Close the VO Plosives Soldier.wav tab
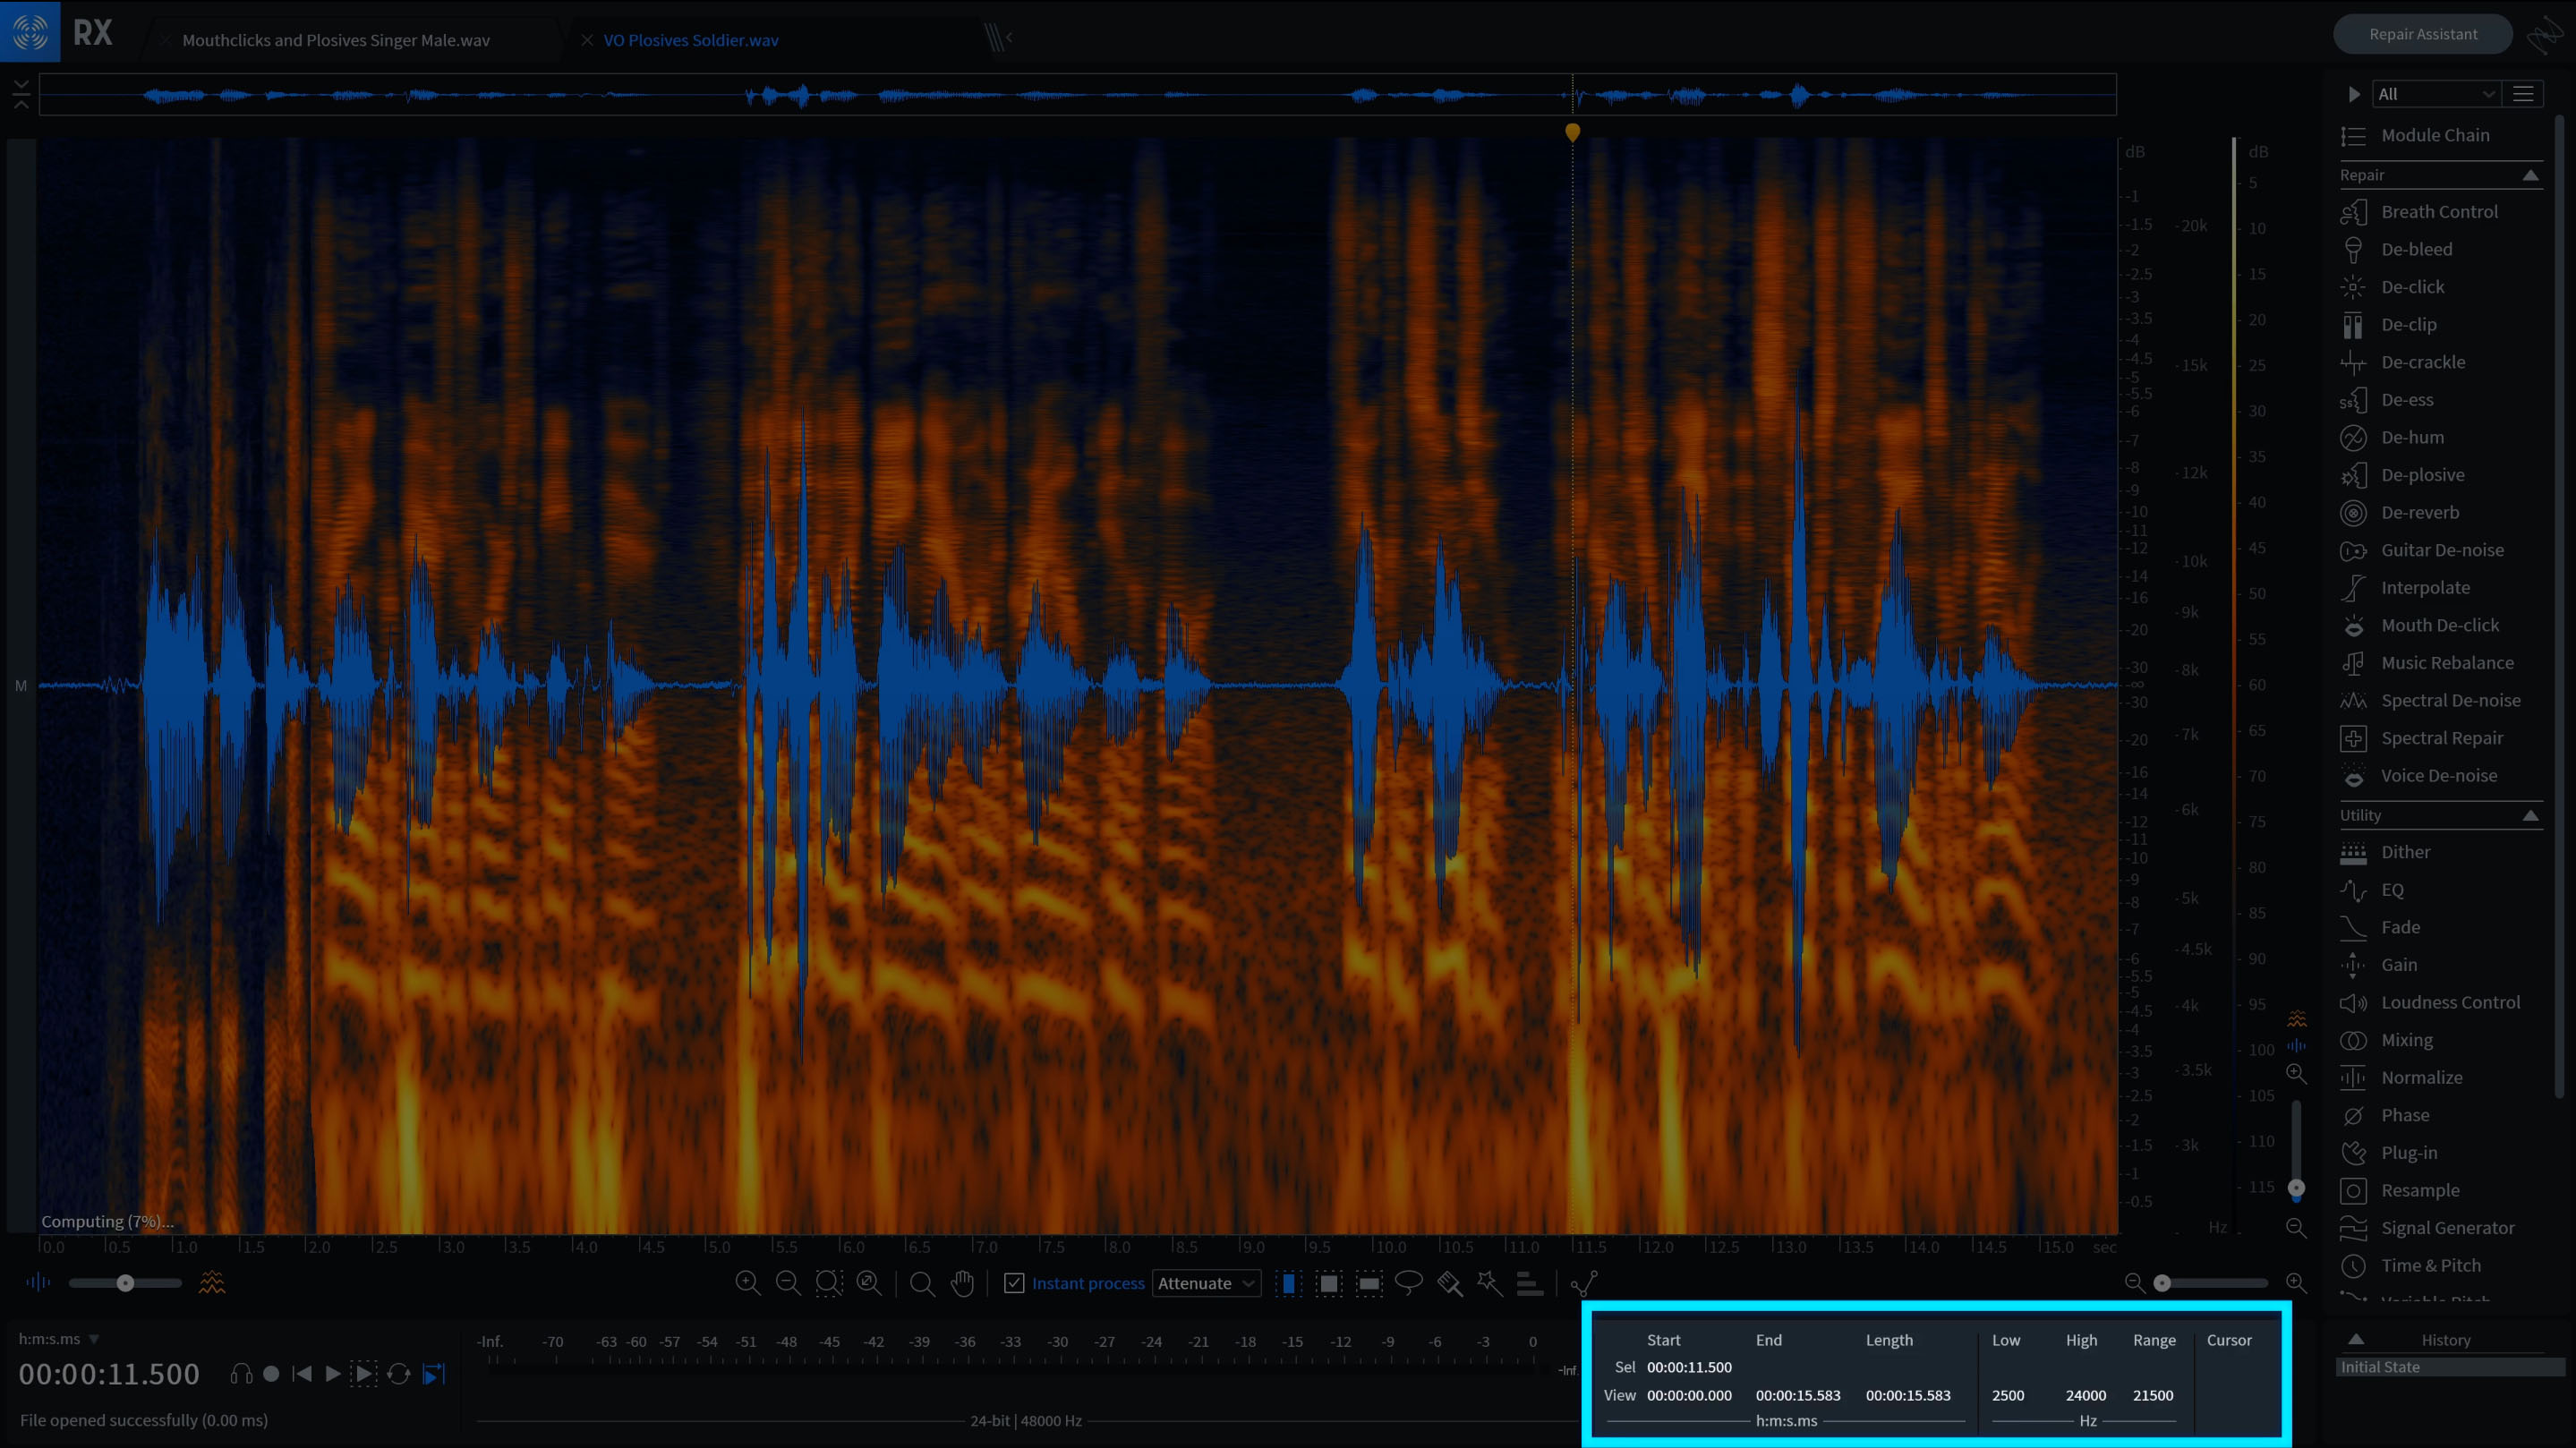This screenshot has height=1448, width=2576. pyautogui.click(x=587, y=40)
